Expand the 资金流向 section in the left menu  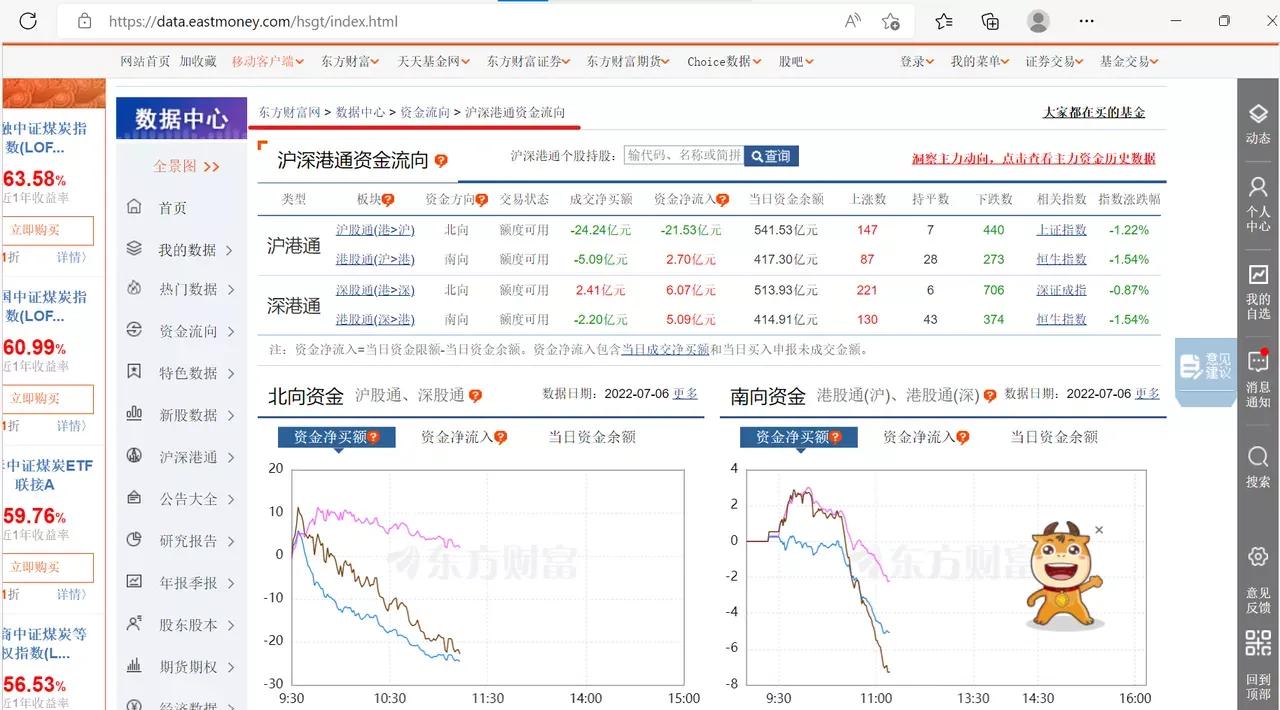pyautogui.click(x=187, y=330)
